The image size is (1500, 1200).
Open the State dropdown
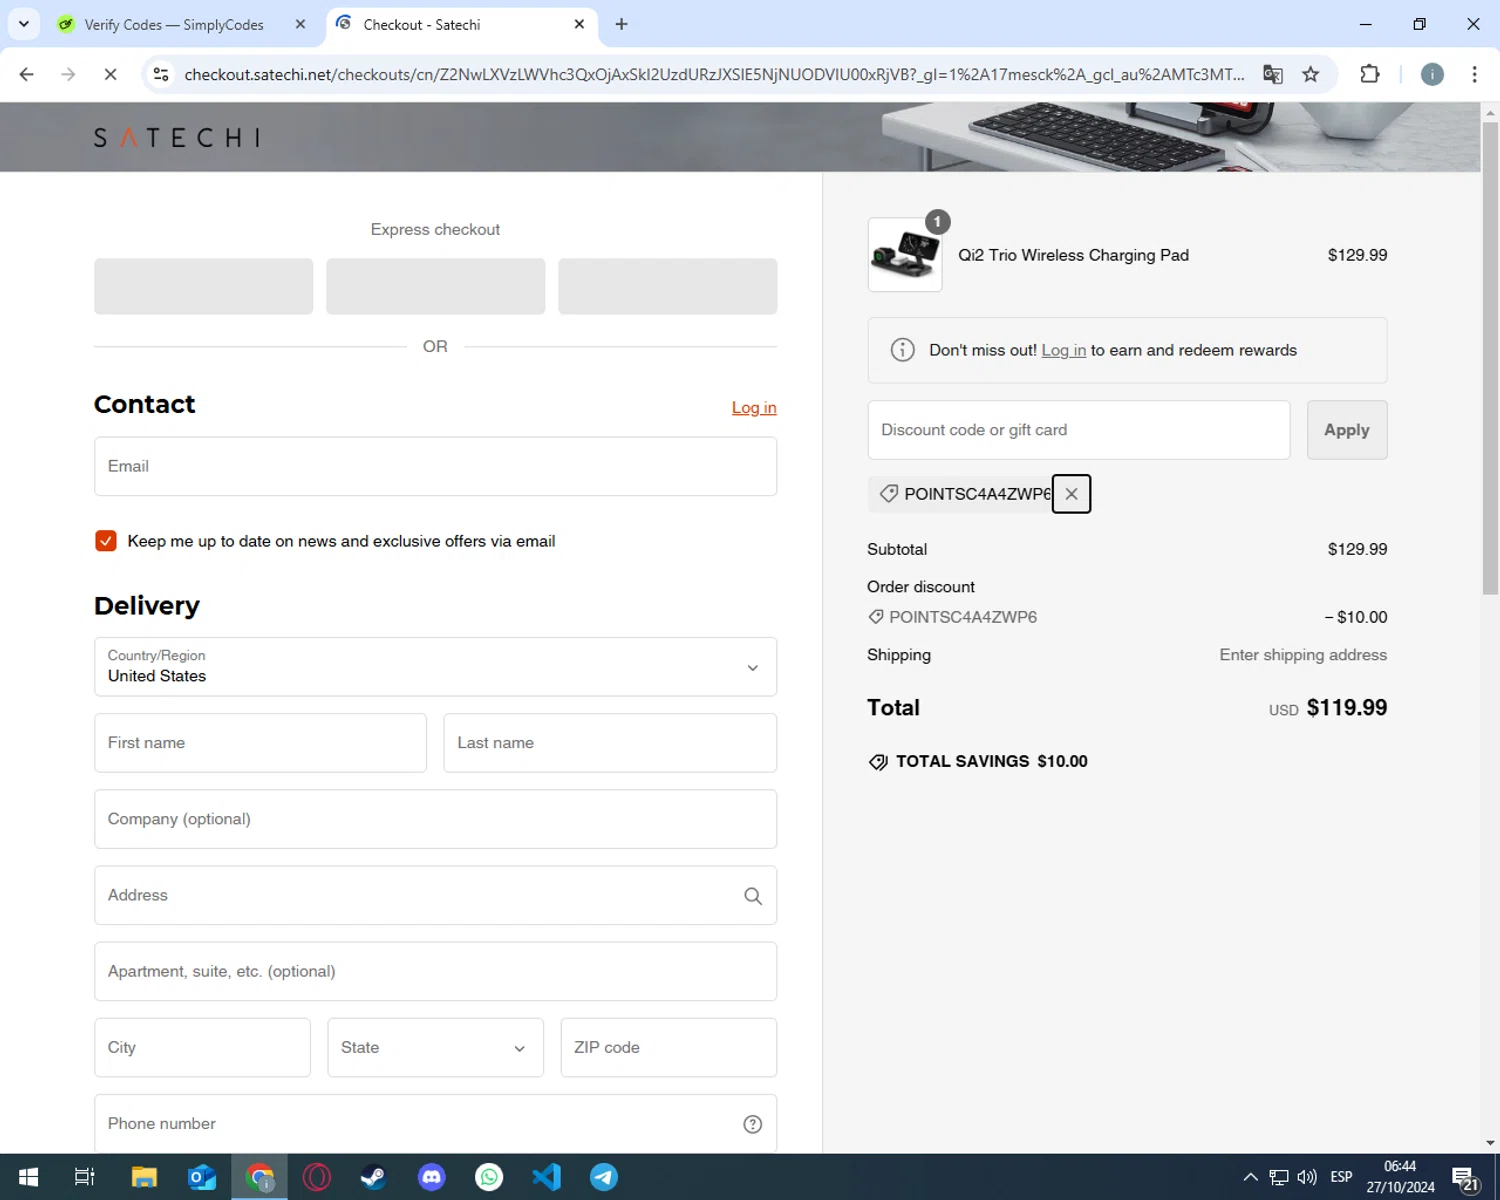coord(435,1048)
